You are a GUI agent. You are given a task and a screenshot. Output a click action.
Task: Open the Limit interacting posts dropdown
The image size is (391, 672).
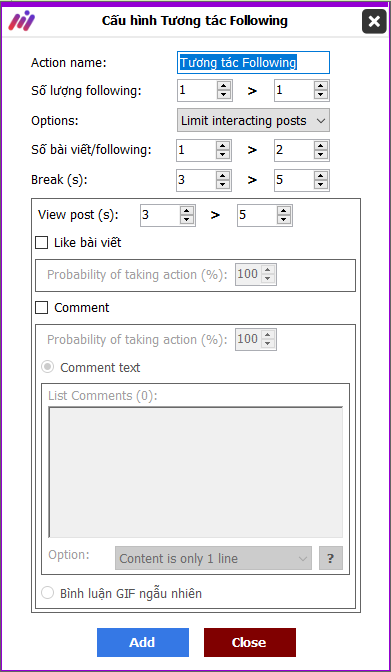pos(253,120)
